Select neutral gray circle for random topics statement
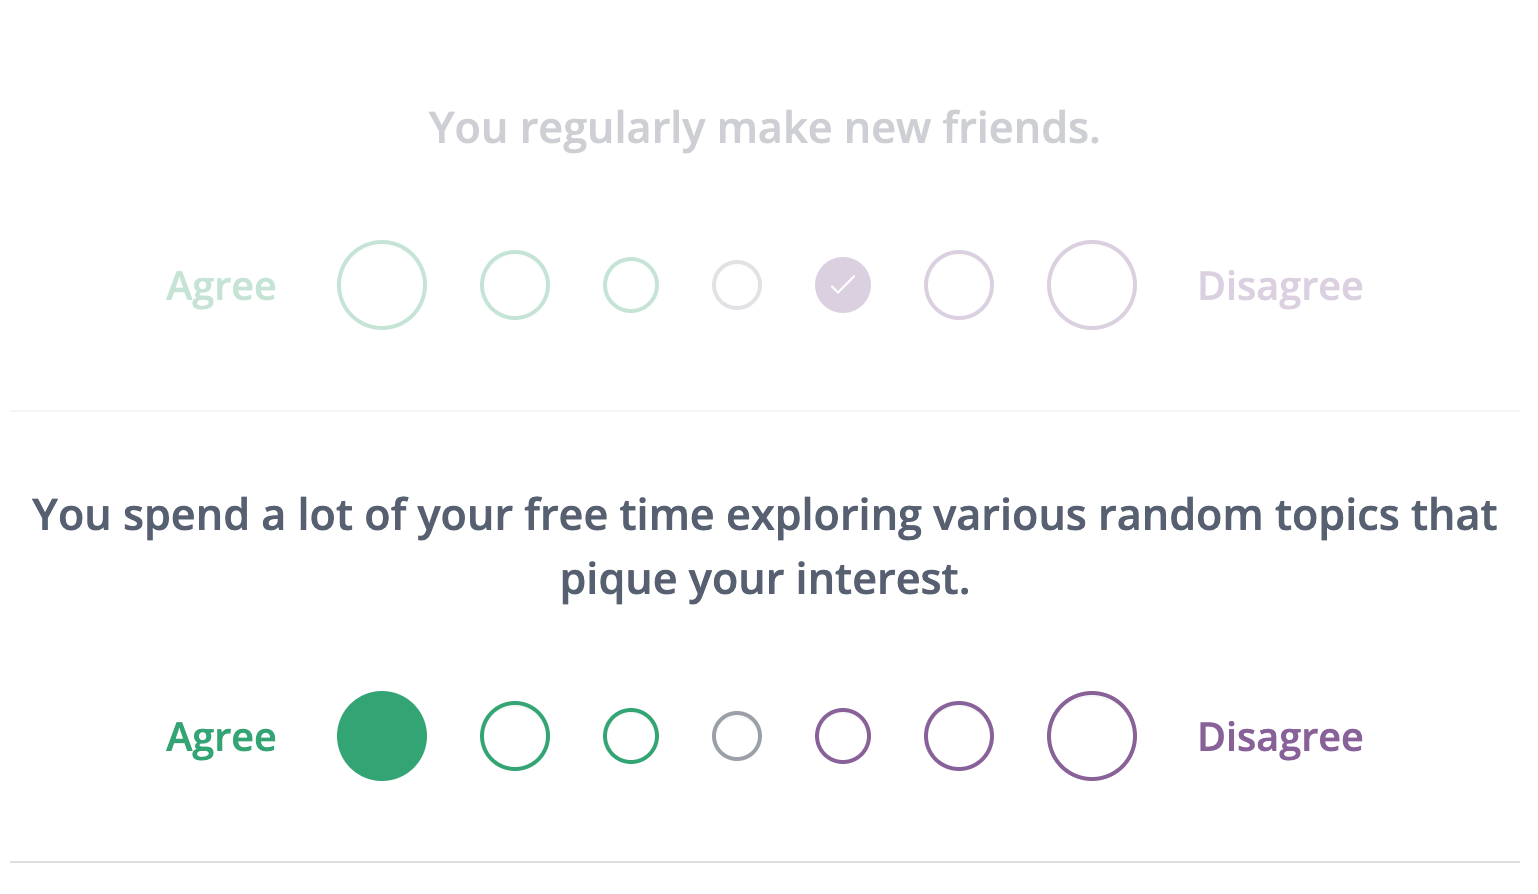1538x894 pixels. tap(737, 736)
